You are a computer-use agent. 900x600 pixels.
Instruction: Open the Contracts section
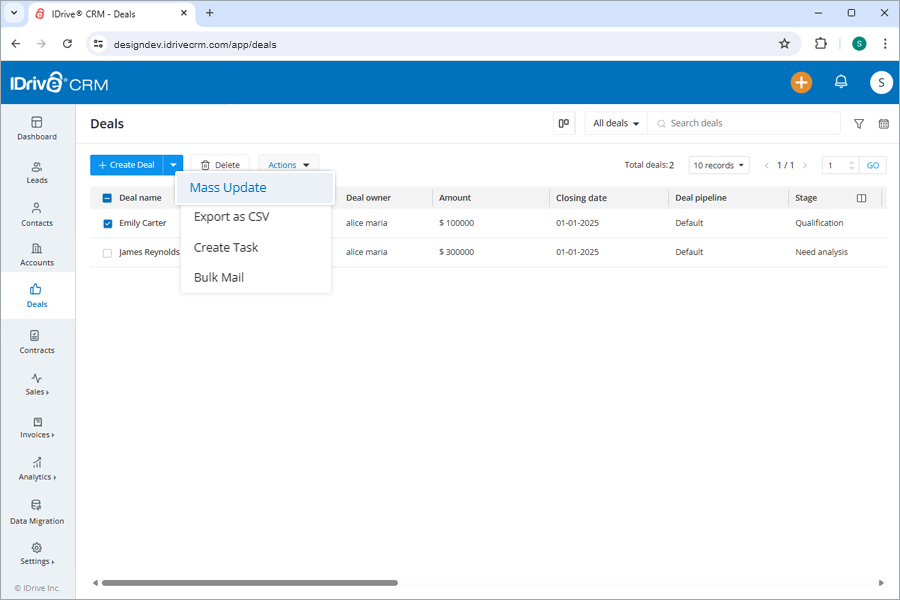tap(37, 342)
